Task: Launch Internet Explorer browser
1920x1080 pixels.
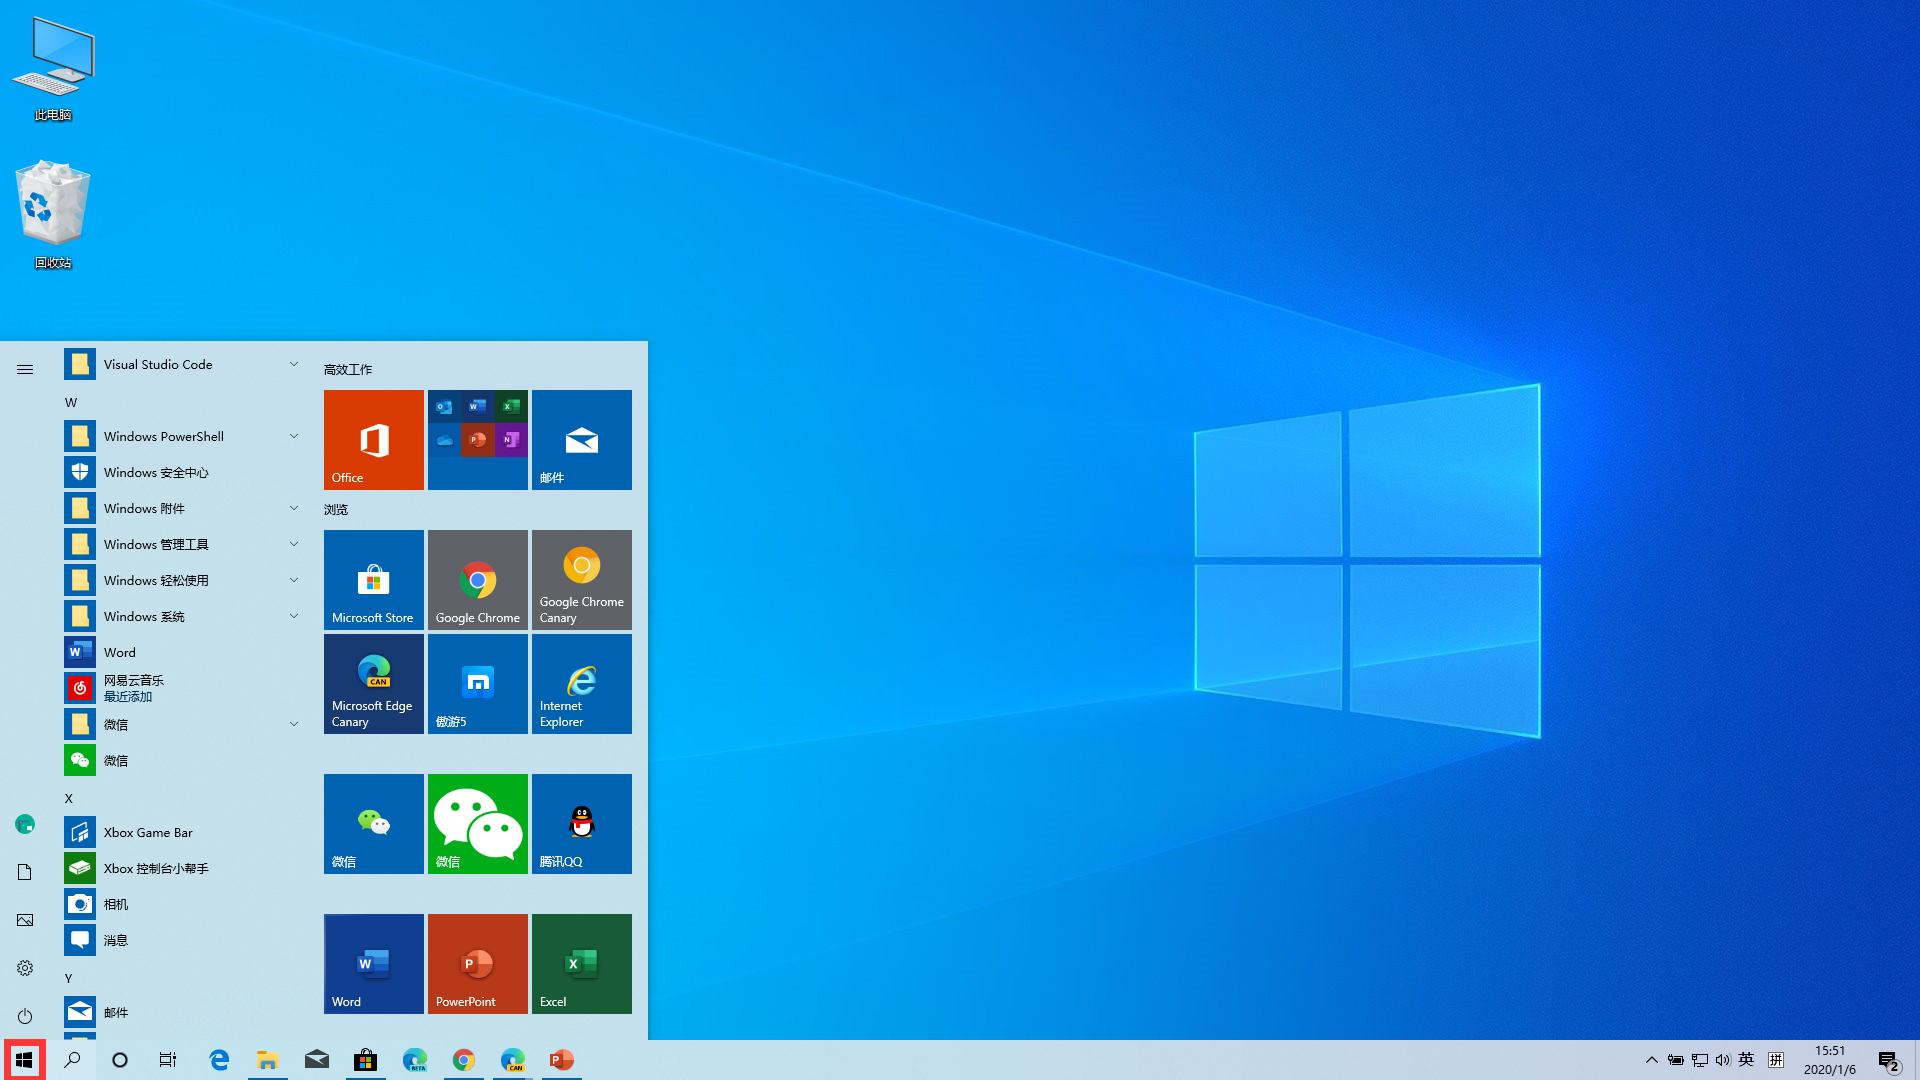Action: click(x=582, y=683)
